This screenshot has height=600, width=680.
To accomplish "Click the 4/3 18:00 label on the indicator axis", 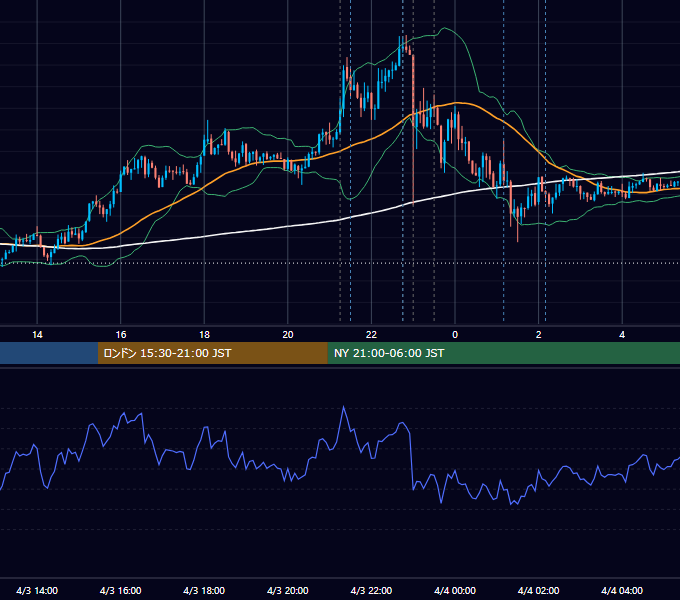I will pyautogui.click(x=204, y=590).
